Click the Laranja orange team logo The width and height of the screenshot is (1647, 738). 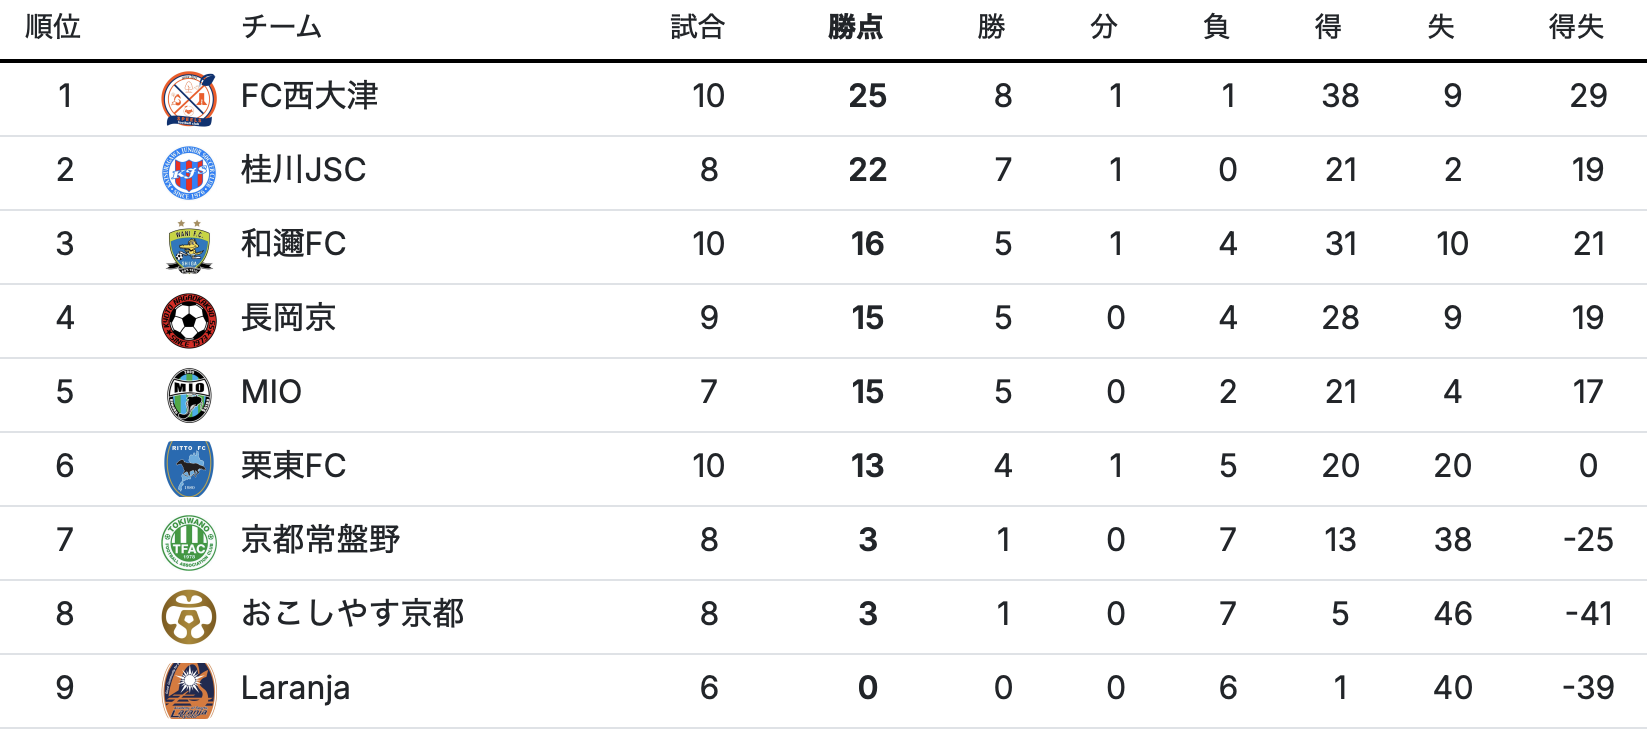[x=189, y=690]
